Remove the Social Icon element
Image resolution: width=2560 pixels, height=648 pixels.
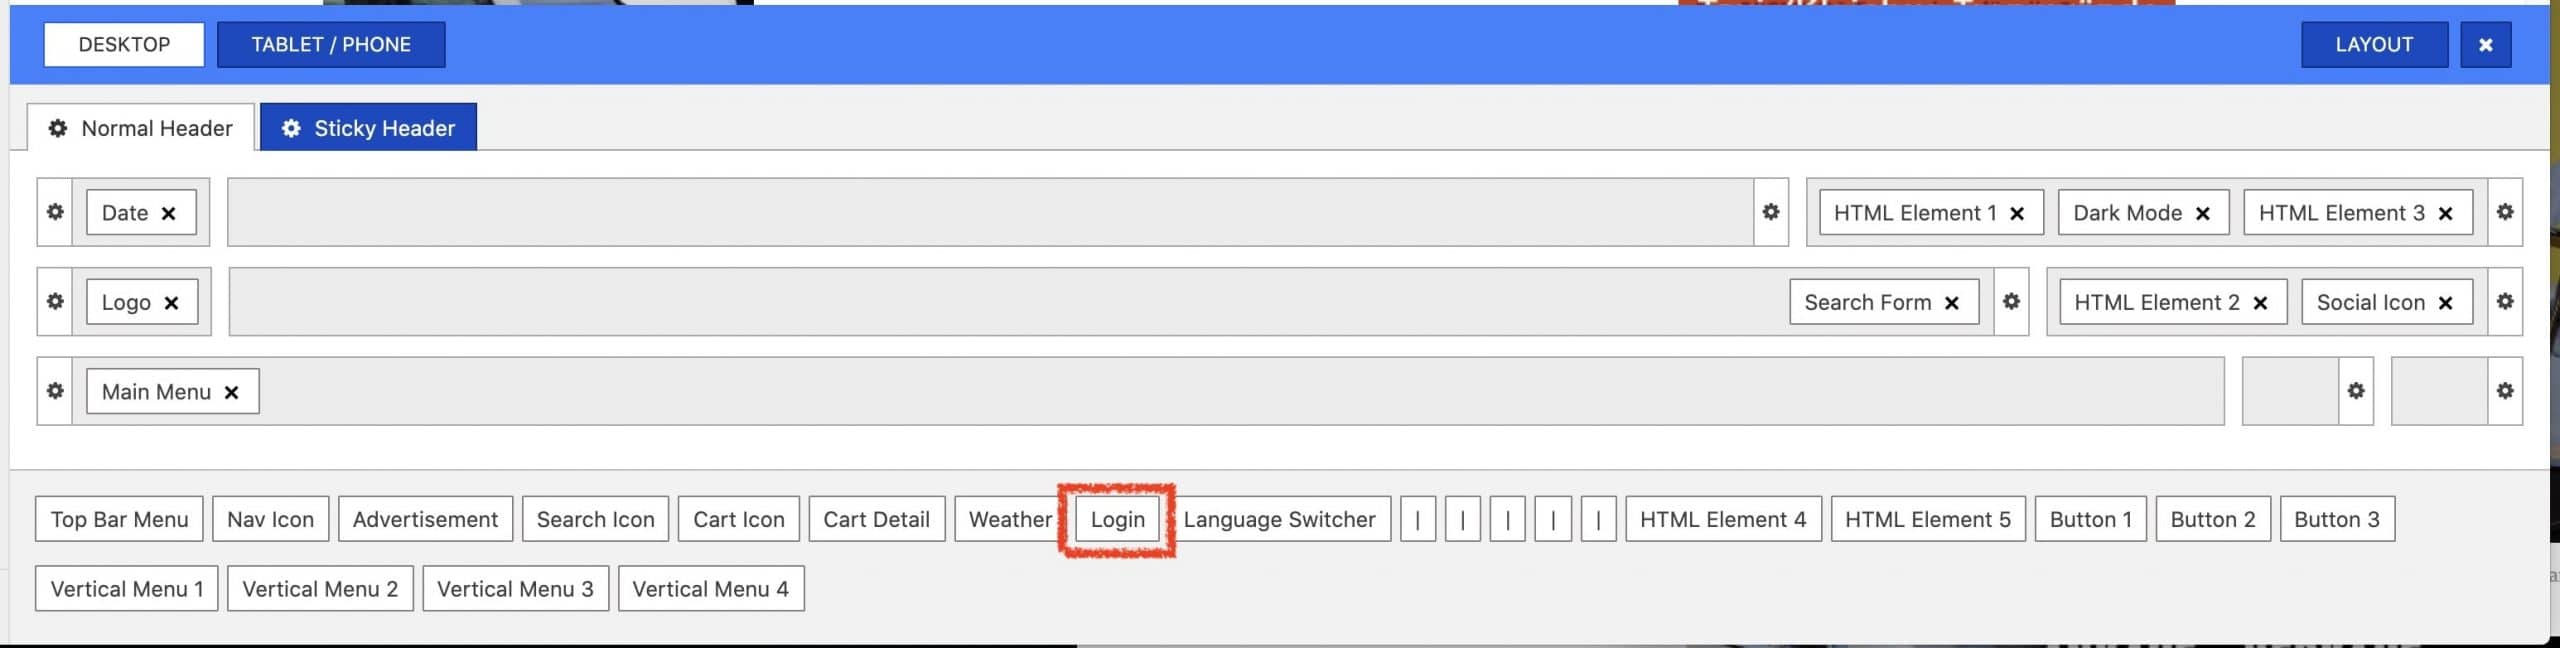click(2445, 303)
